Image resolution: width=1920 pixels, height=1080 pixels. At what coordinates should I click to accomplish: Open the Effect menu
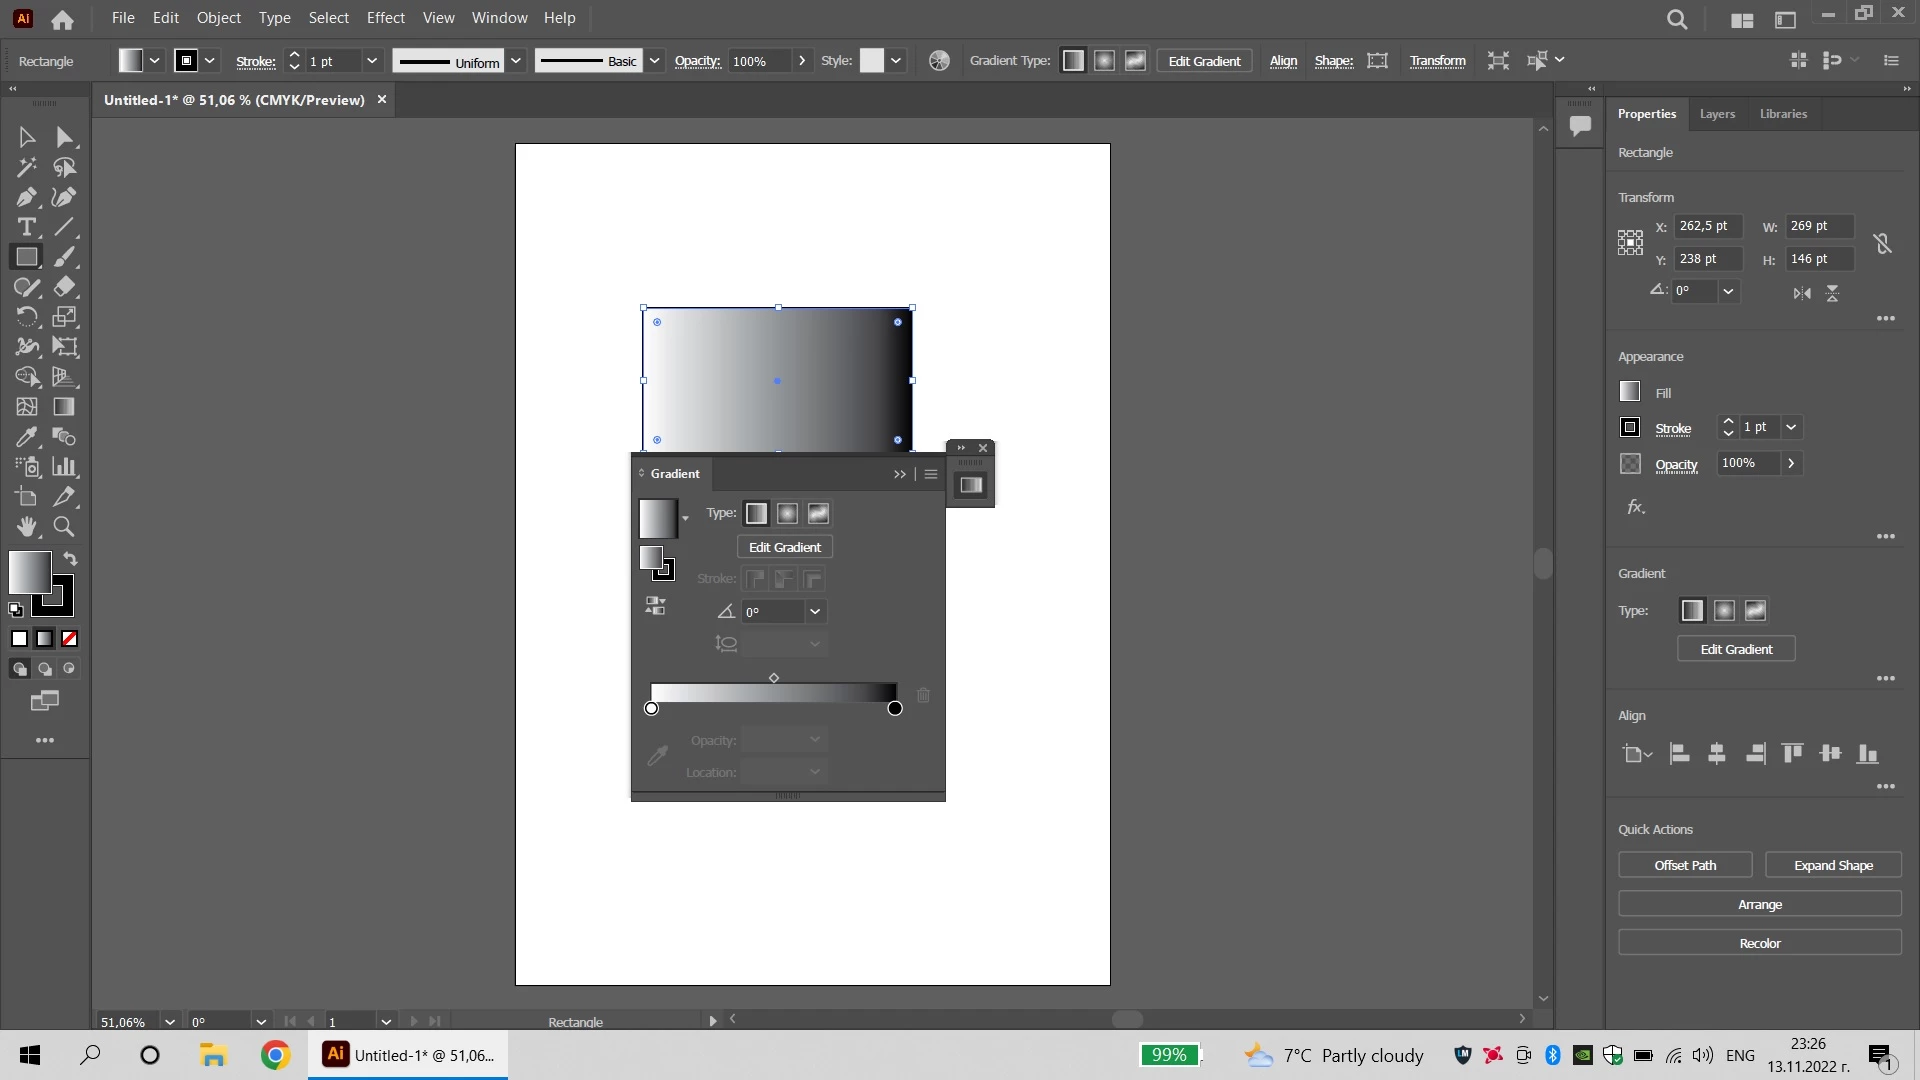point(385,18)
